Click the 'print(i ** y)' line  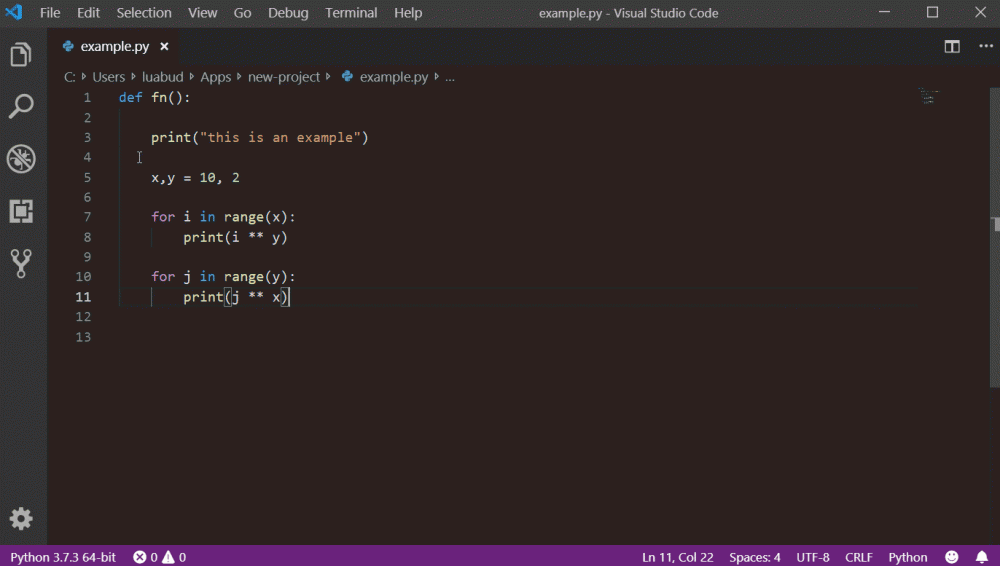pyautogui.click(x=235, y=237)
